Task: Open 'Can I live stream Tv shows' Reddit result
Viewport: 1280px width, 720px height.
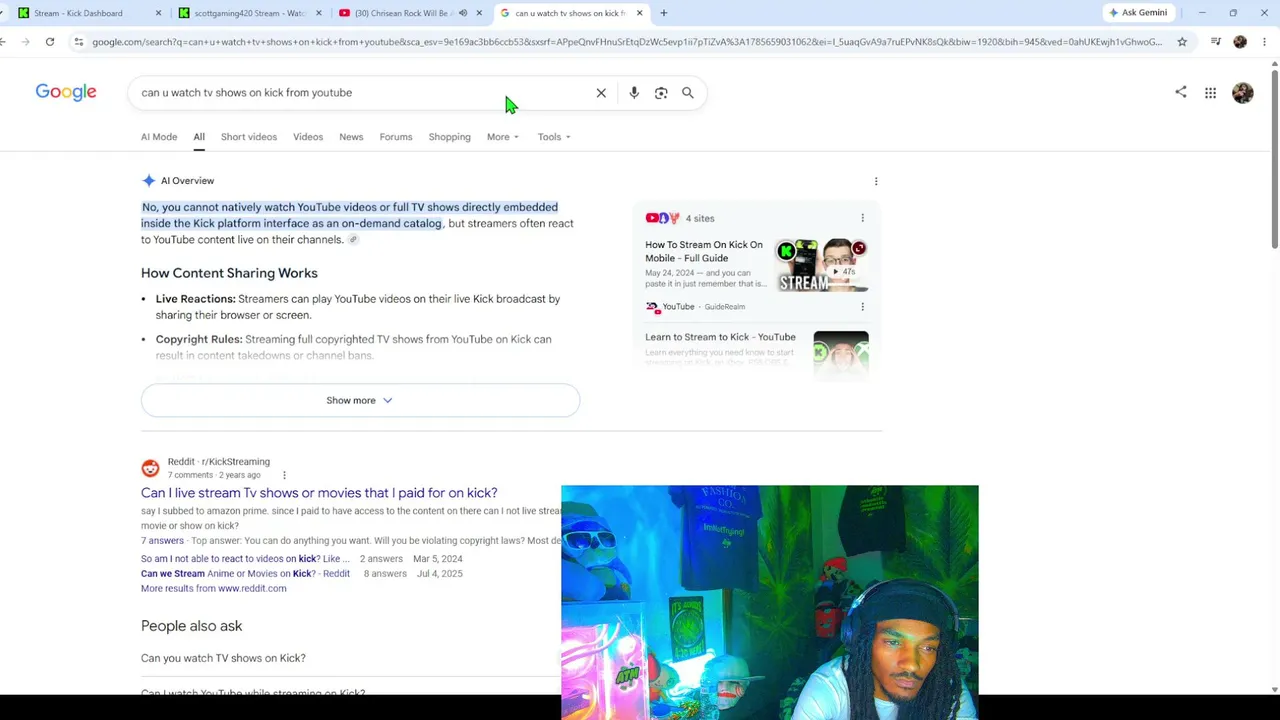Action: click(x=319, y=493)
